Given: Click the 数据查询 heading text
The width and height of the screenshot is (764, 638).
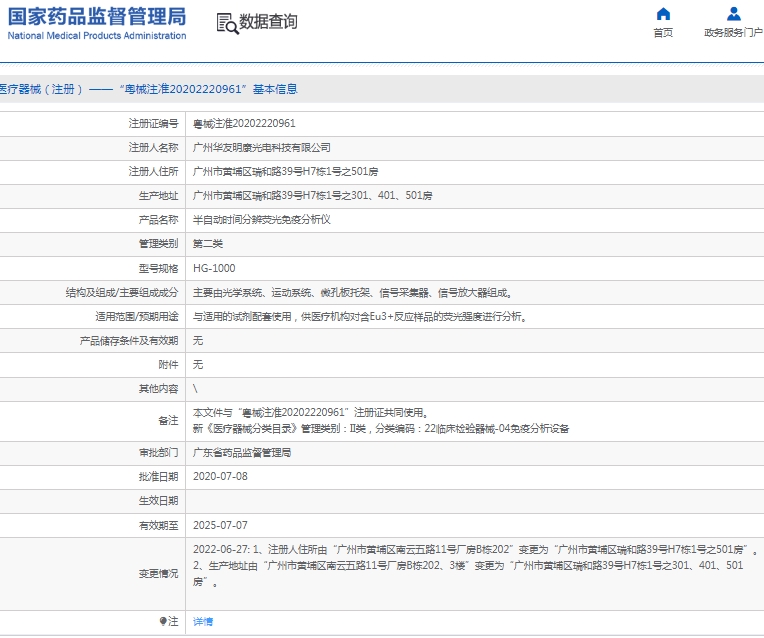Looking at the screenshot, I should tap(268, 21).
